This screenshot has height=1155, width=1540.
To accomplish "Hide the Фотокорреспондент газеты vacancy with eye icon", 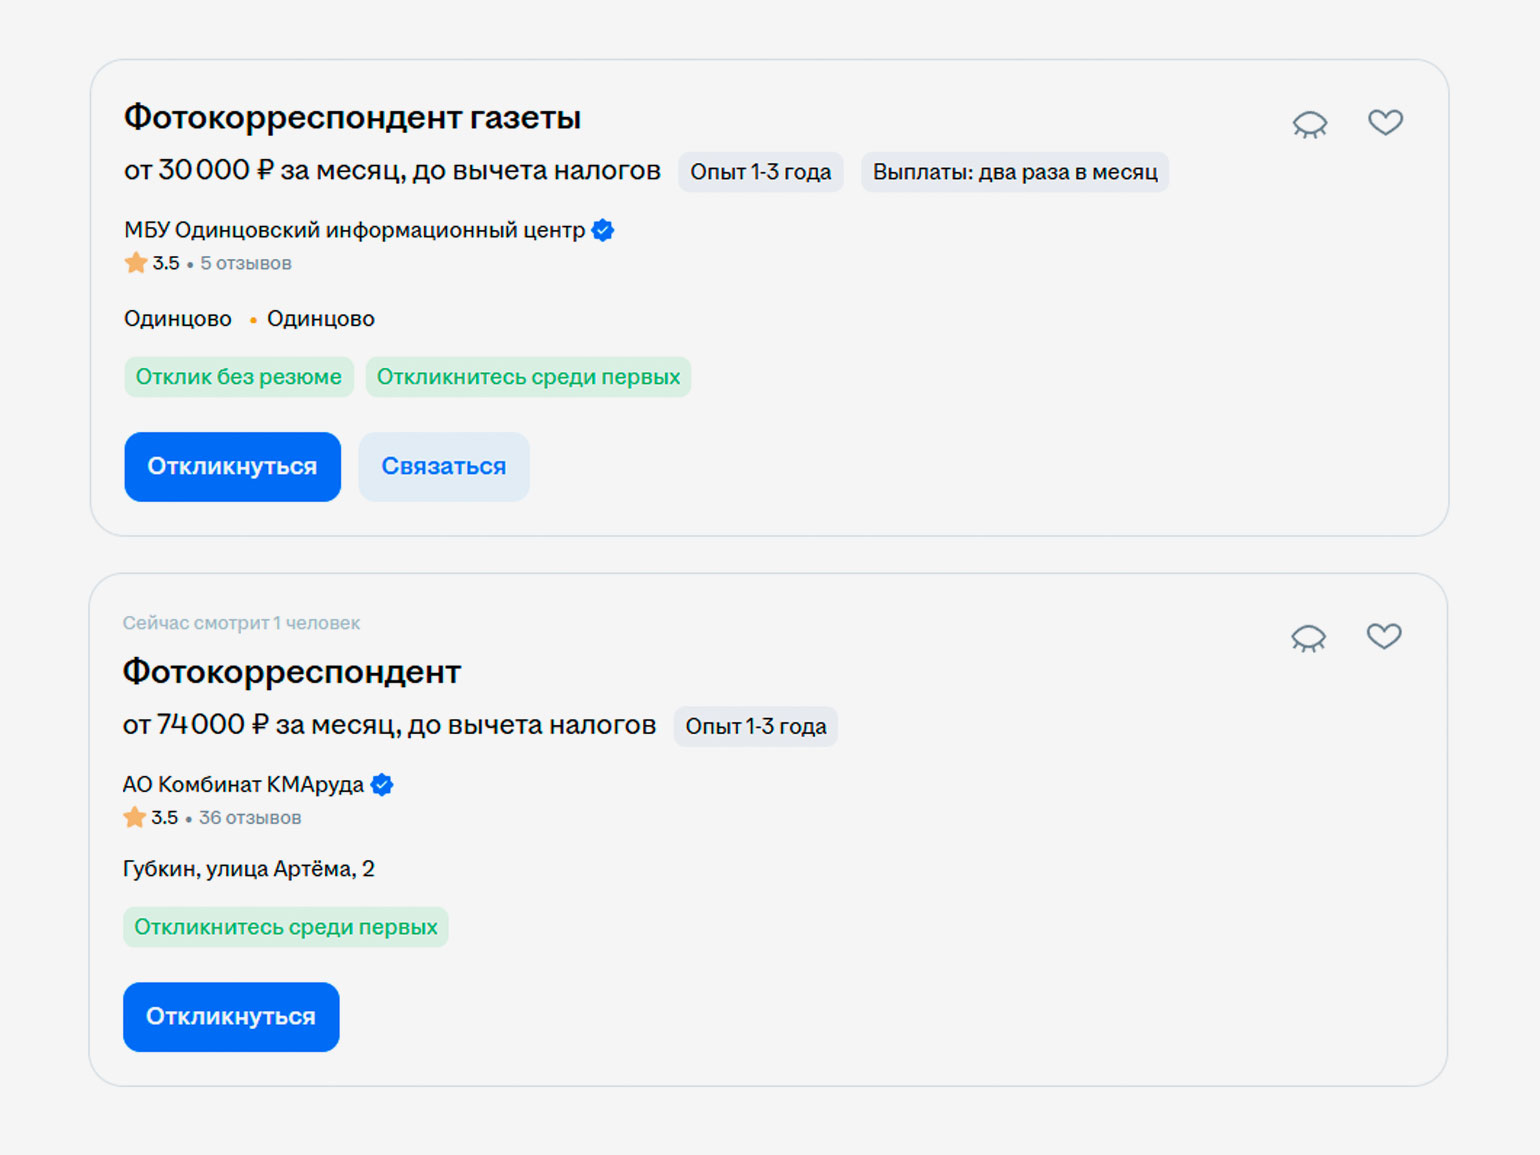I will tap(1309, 124).
